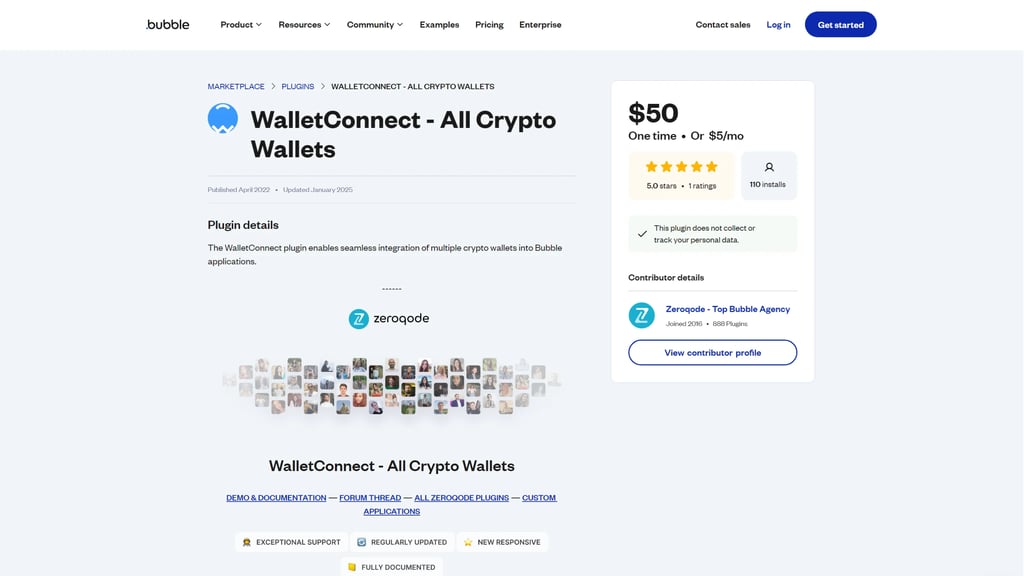Open the Resources dropdown menu

click(304, 24)
